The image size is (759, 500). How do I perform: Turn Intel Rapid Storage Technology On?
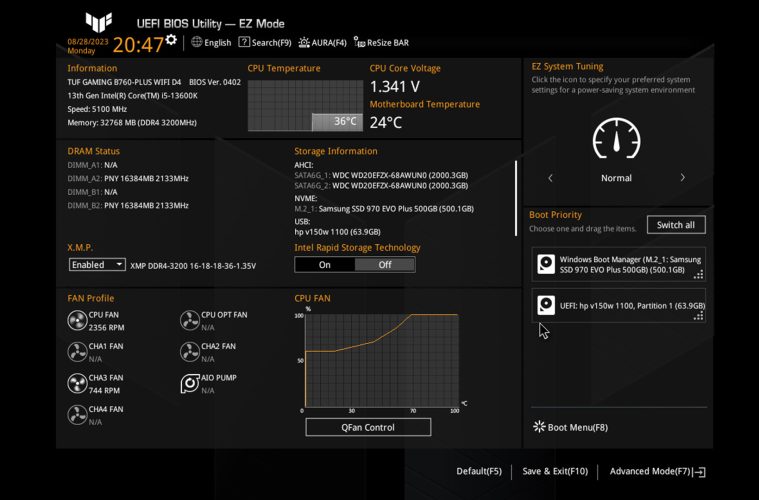pos(325,265)
